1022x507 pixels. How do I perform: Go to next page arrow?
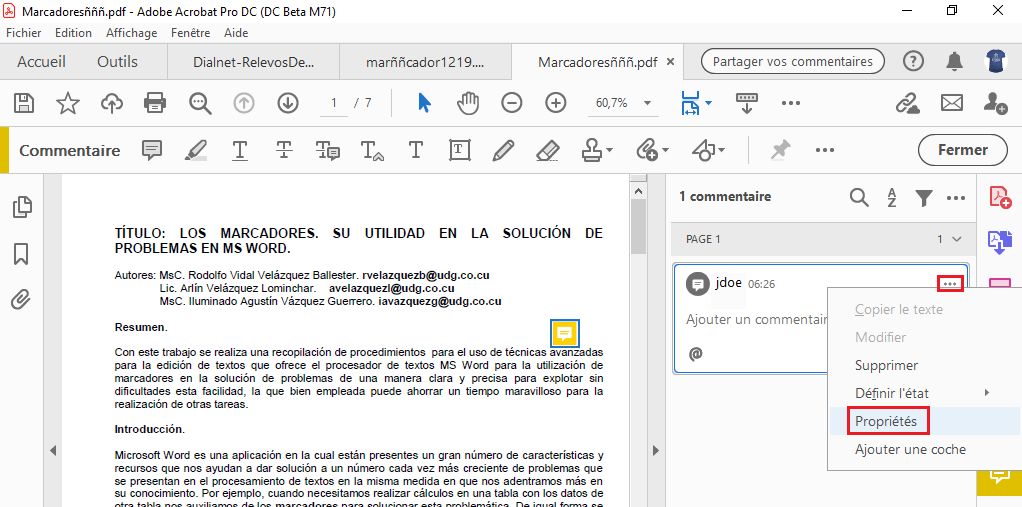tap(287, 103)
